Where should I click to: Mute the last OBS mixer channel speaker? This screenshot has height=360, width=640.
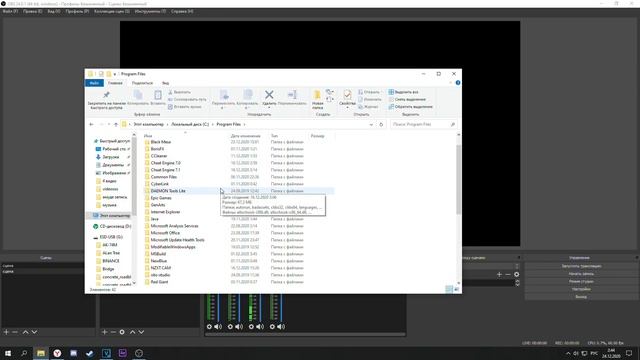[x=281, y=327]
